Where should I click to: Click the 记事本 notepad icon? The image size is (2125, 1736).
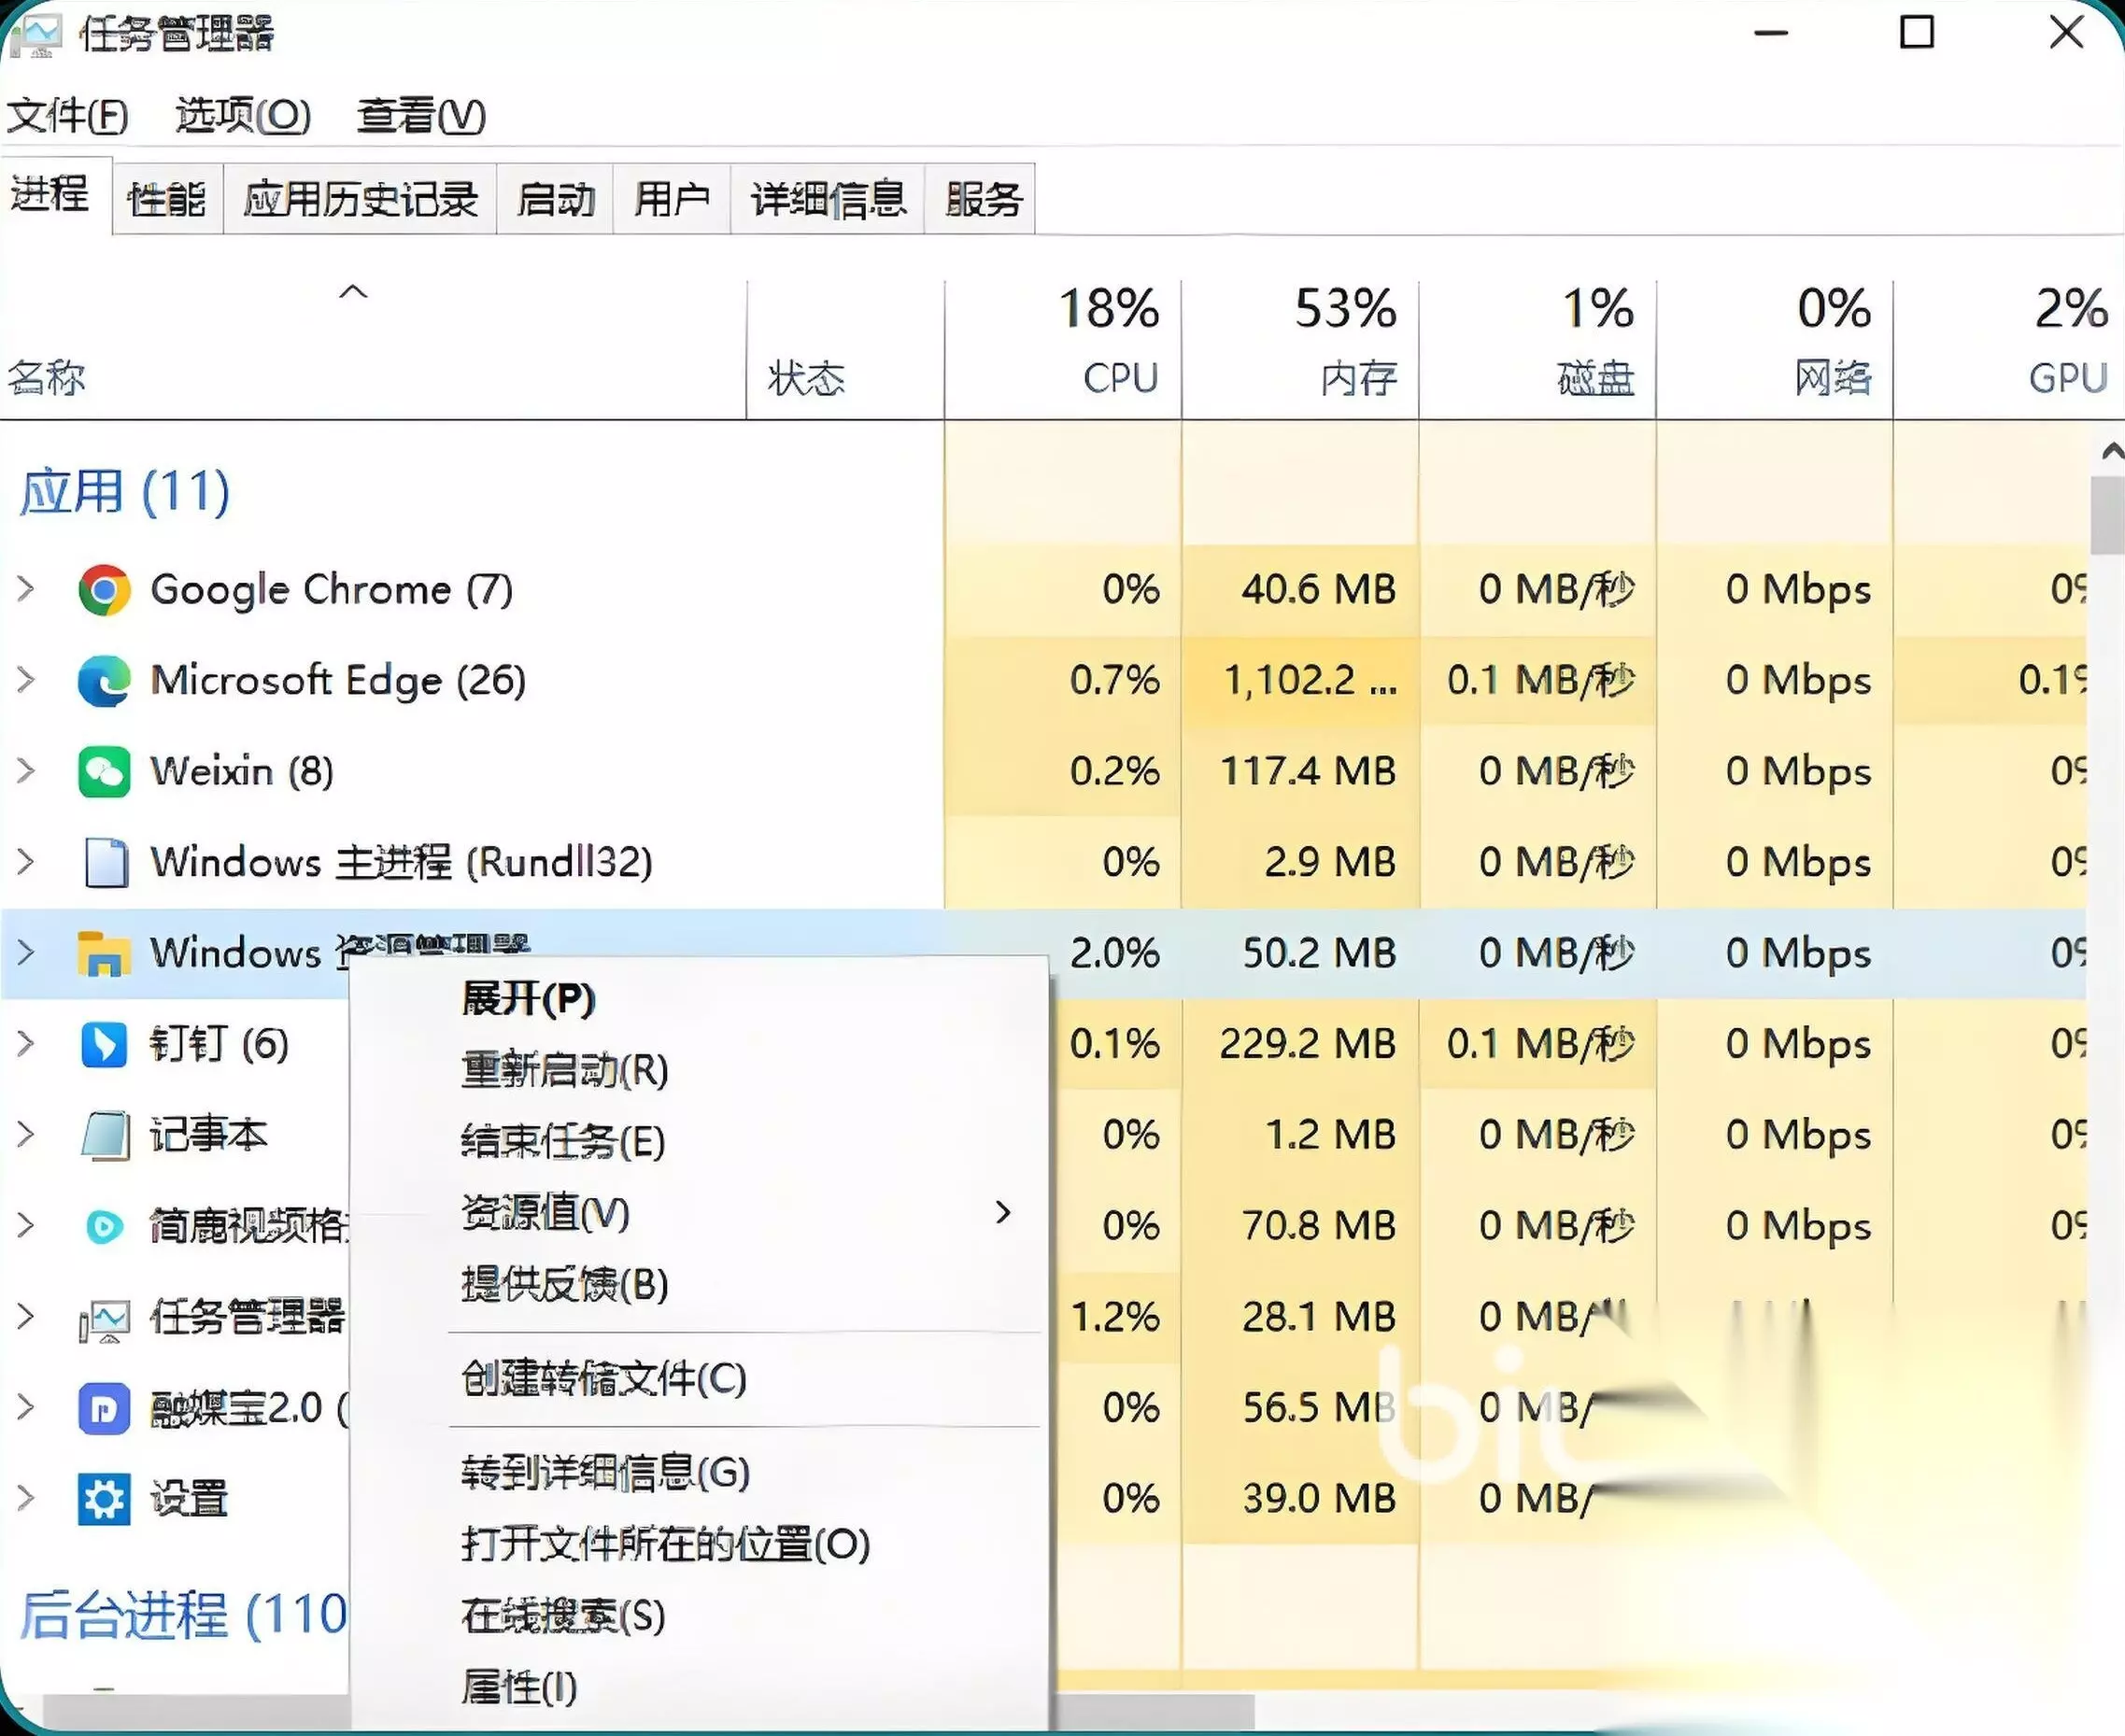coord(105,1135)
